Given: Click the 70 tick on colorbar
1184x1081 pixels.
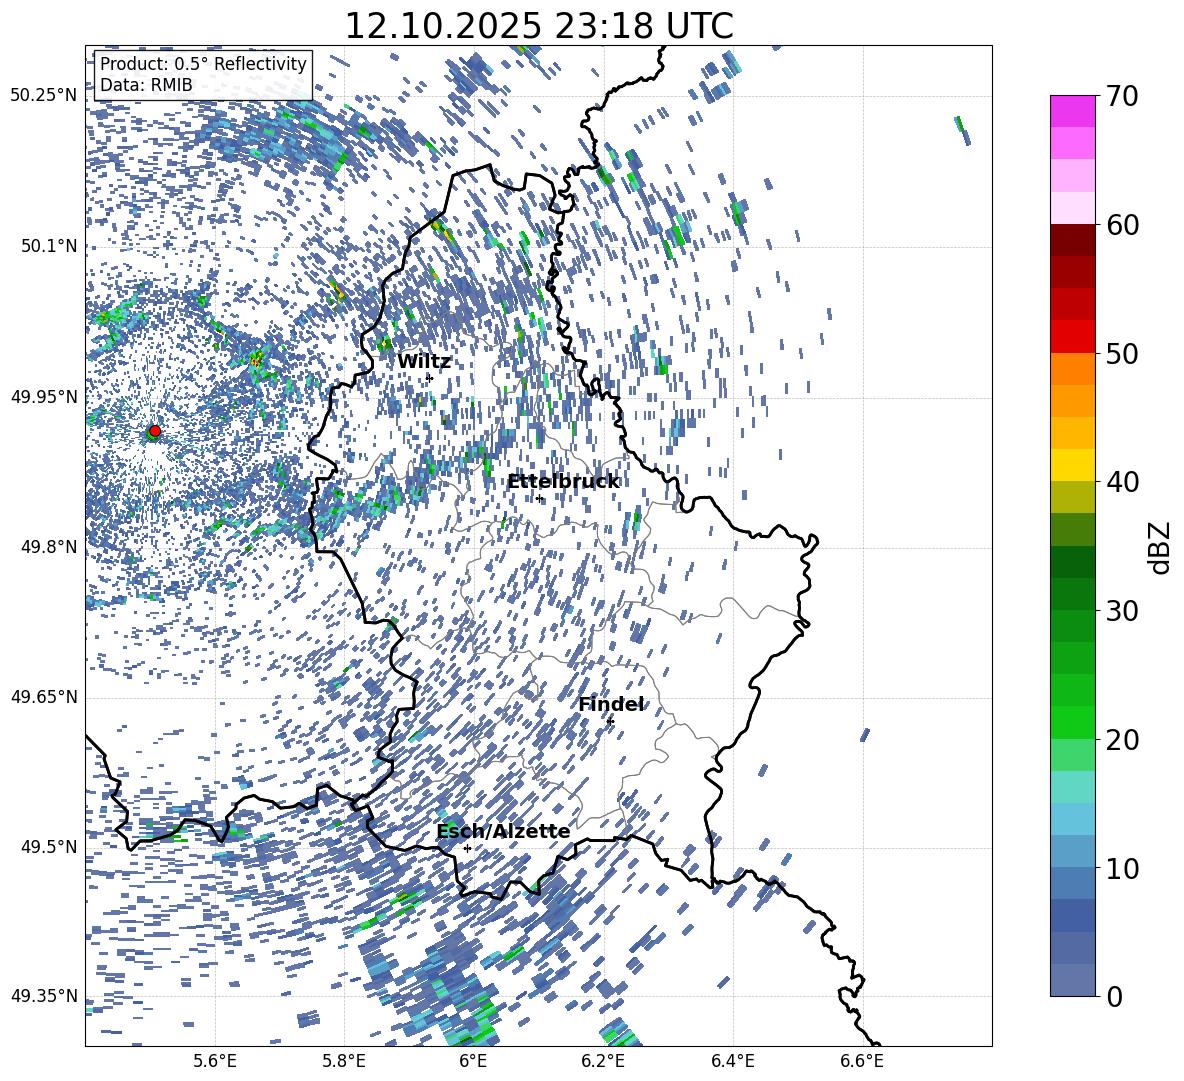Looking at the screenshot, I should pyautogui.click(x=1122, y=96).
